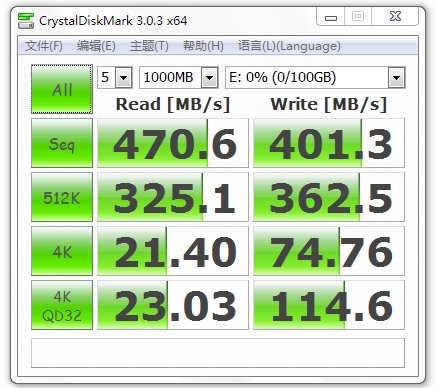Click the Seq read result 470.6
Screen dimensions: 436x388
pyautogui.click(x=173, y=143)
